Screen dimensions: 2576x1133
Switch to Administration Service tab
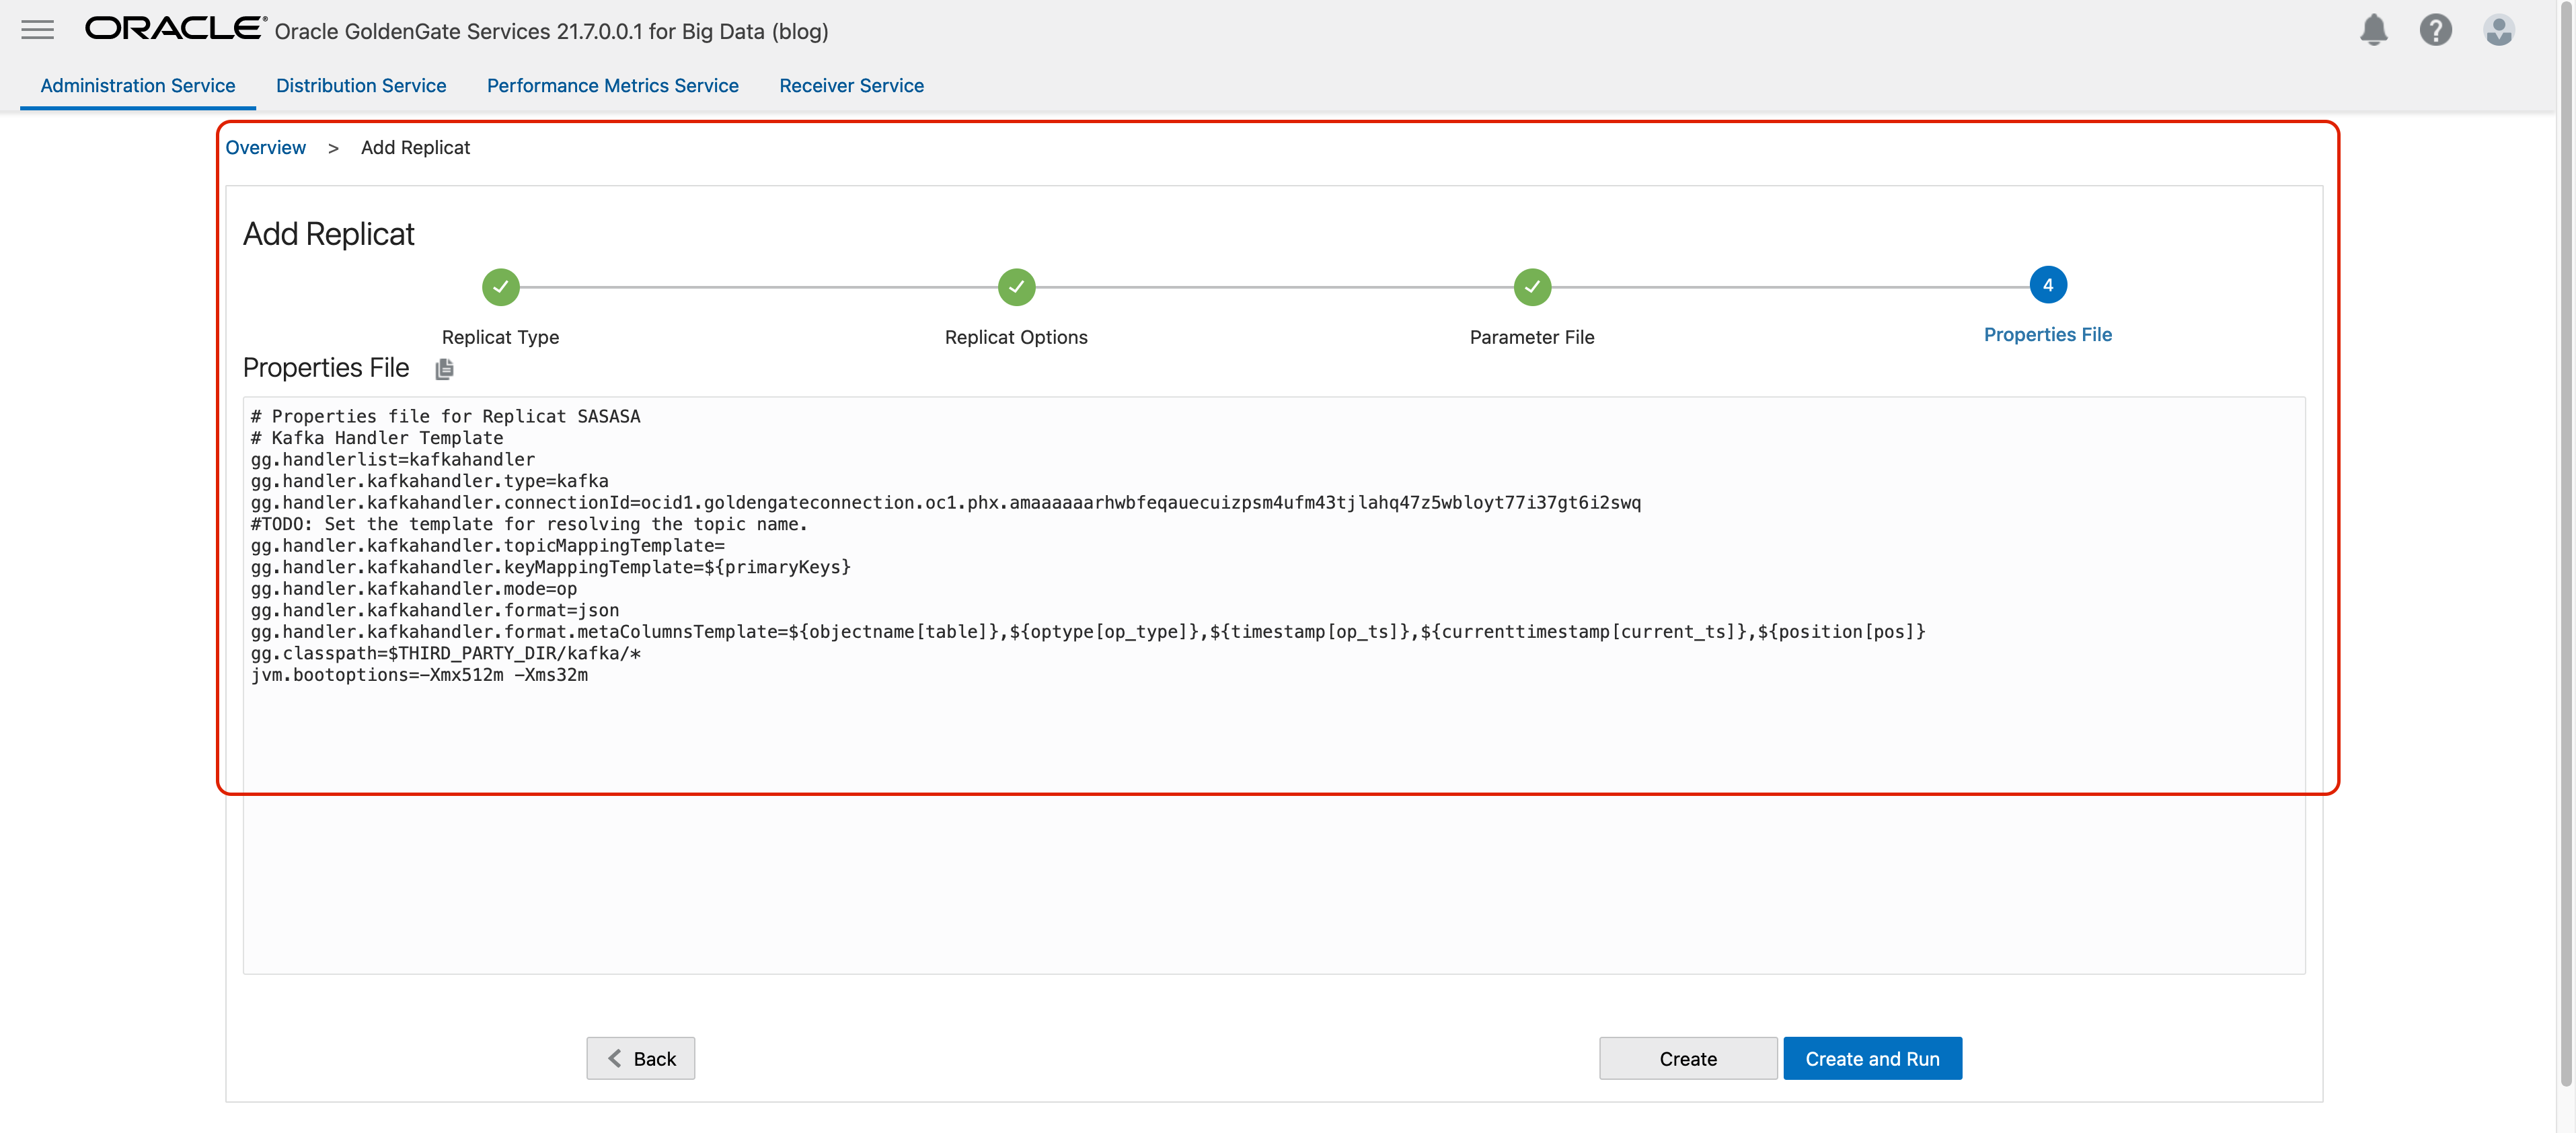pos(137,86)
